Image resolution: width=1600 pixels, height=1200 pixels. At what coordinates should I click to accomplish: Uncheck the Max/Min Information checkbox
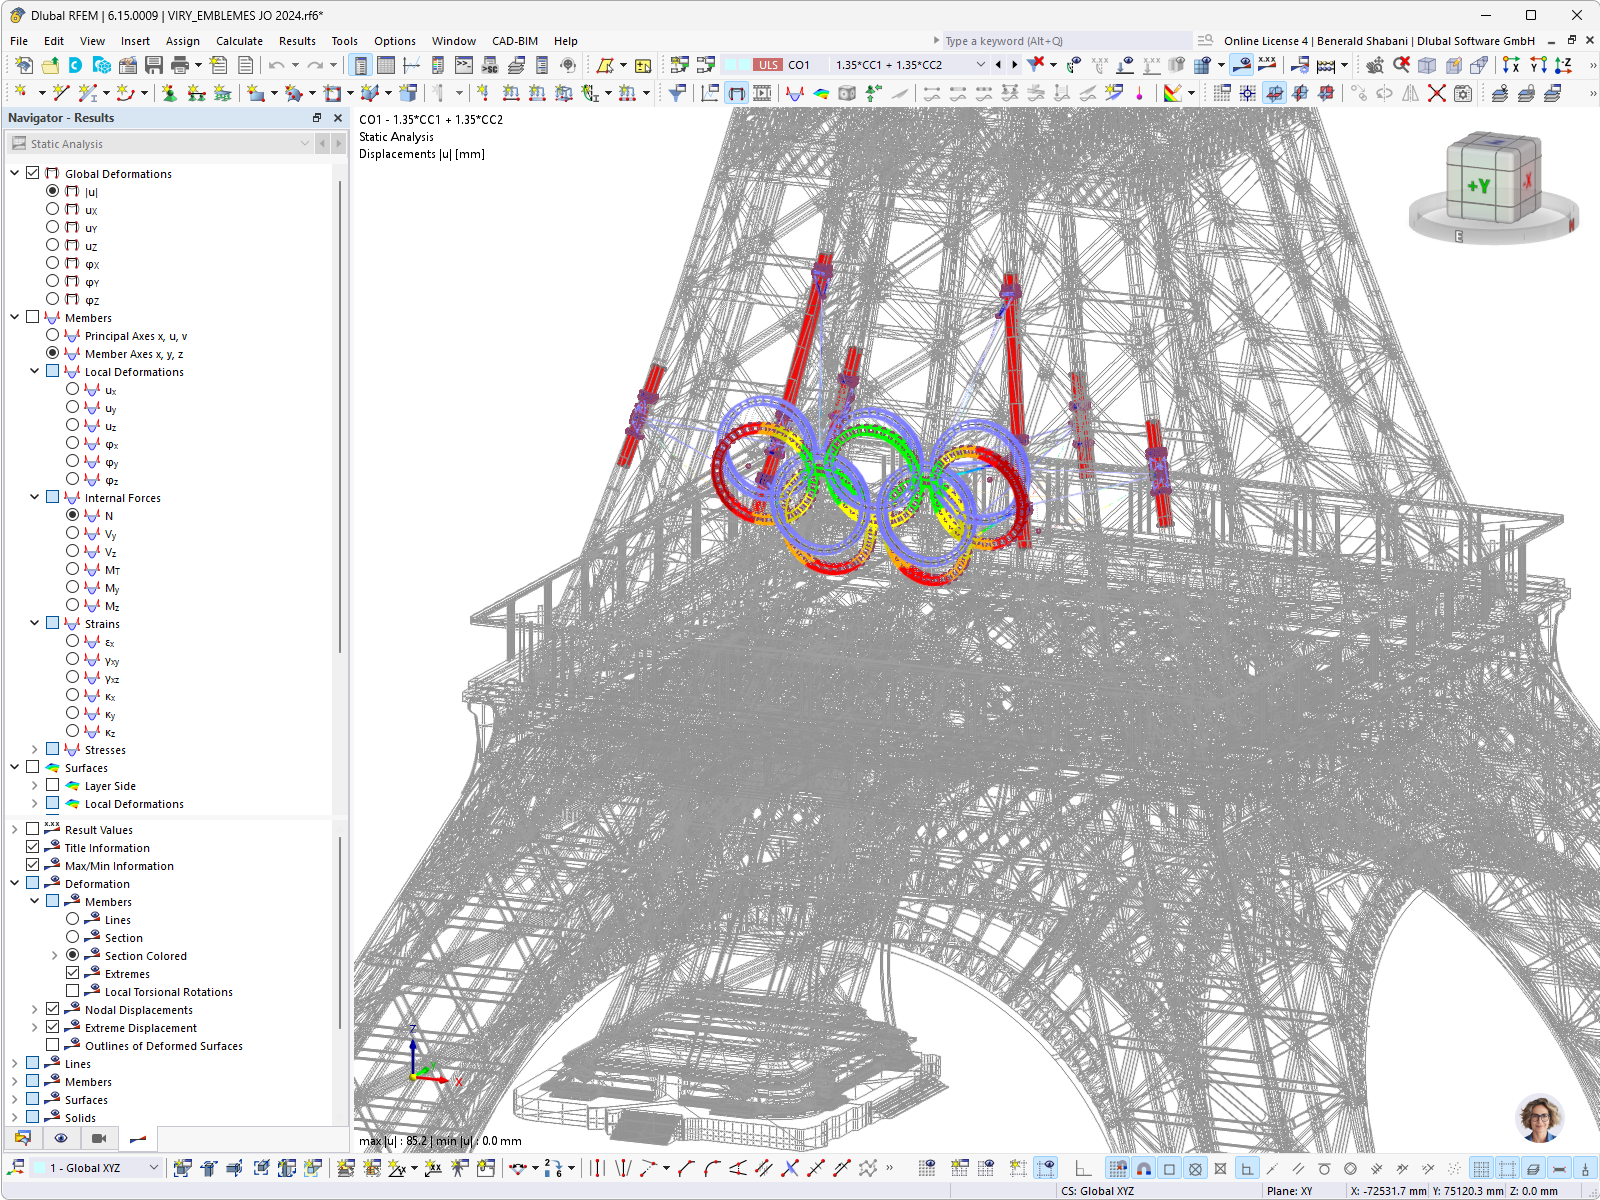point(33,865)
